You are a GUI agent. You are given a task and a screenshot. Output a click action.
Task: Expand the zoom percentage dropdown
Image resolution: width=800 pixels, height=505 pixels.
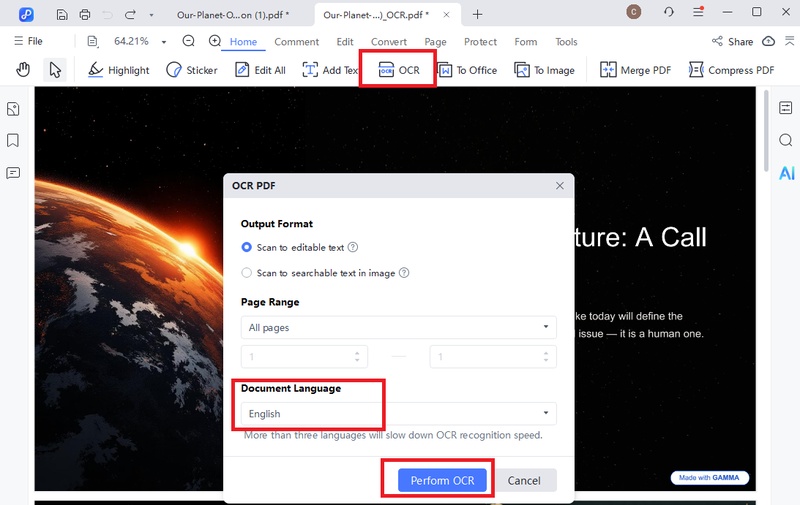pyautogui.click(x=164, y=42)
